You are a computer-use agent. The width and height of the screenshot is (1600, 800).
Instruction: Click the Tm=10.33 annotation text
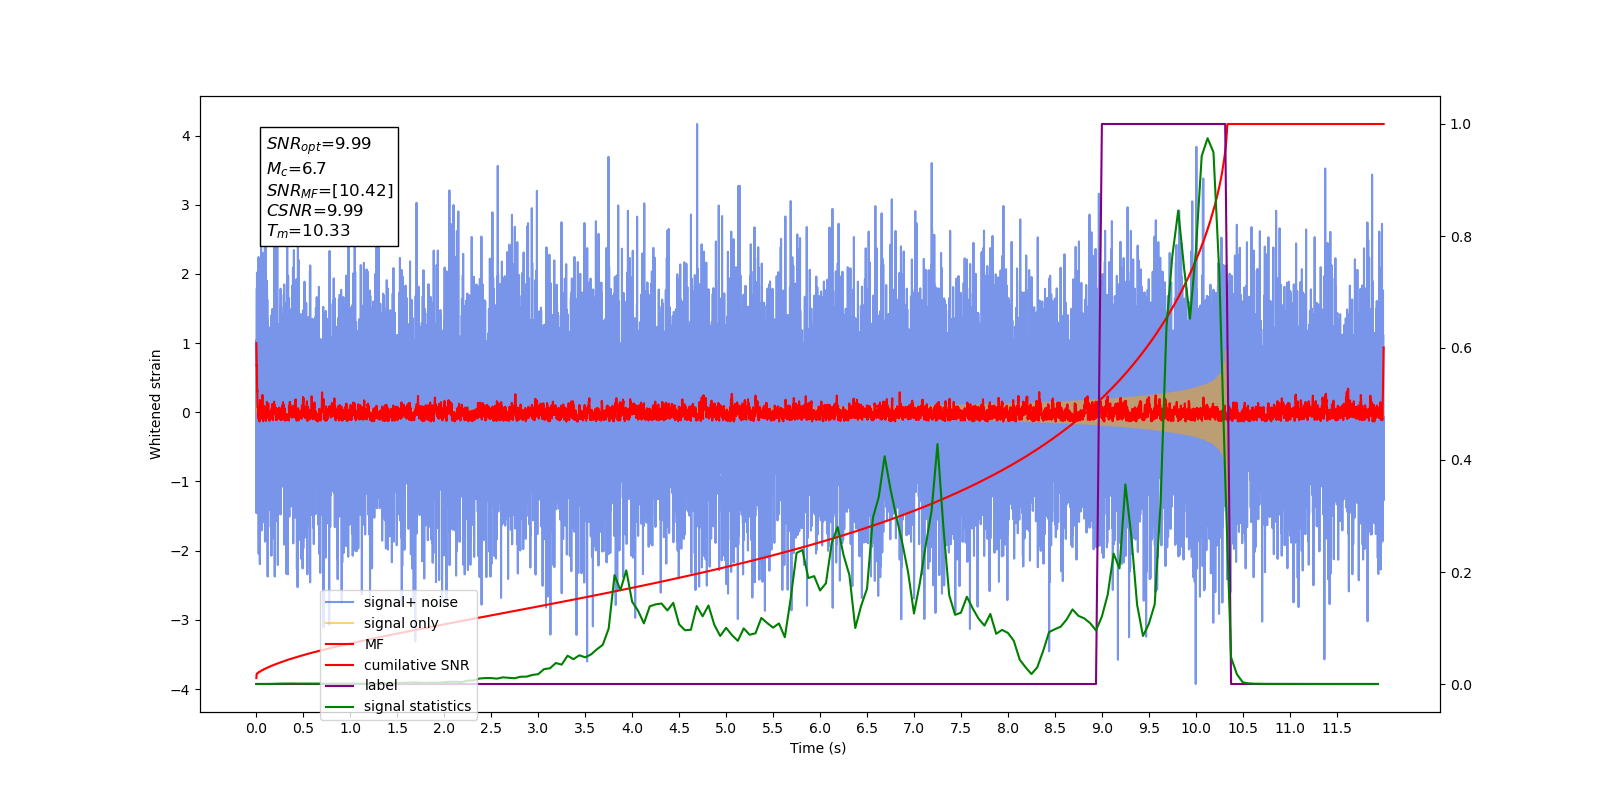pyautogui.click(x=308, y=231)
